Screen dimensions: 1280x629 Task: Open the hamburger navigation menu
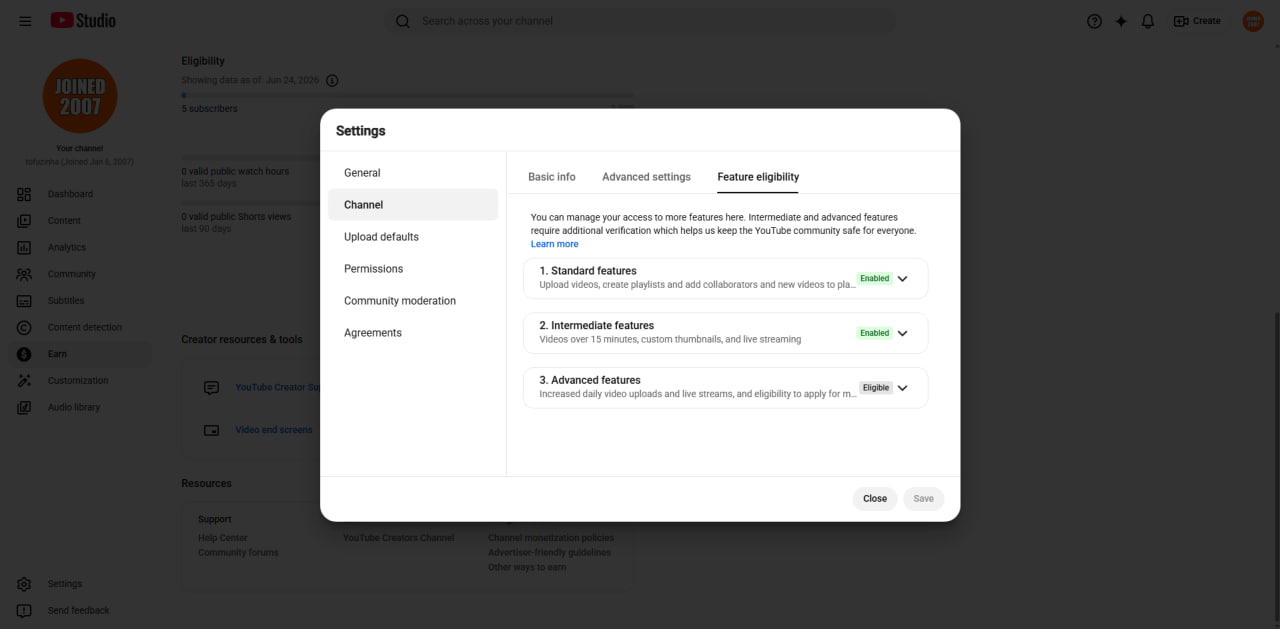tap(25, 21)
